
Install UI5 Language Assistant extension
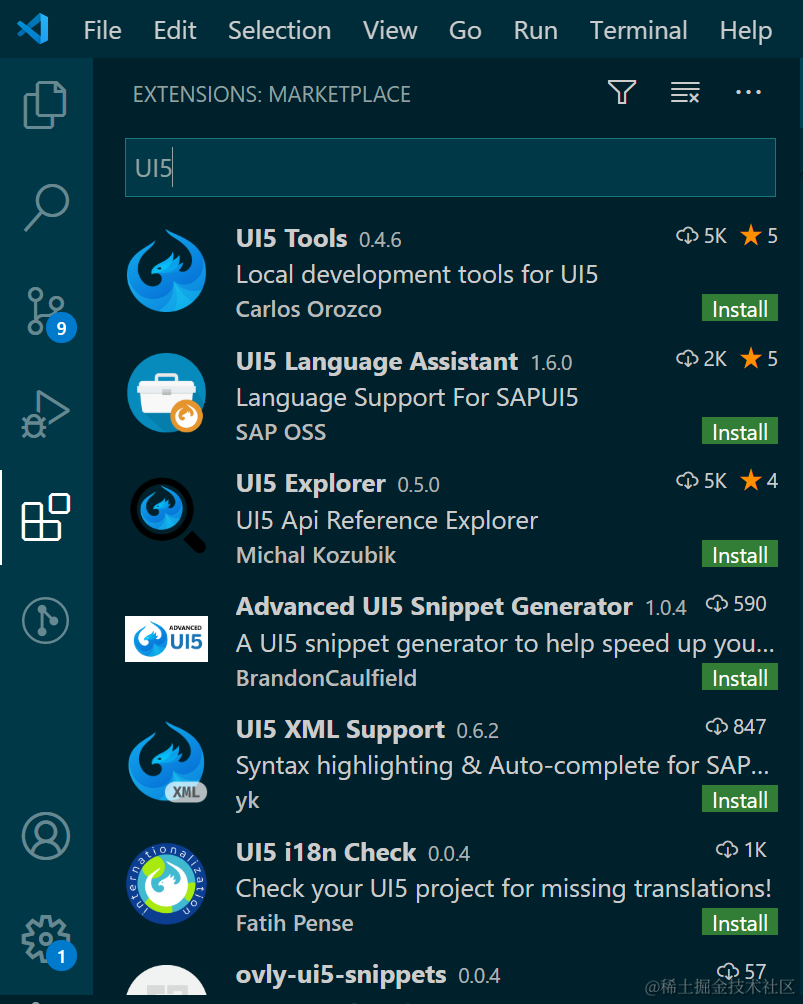click(740, 432)
